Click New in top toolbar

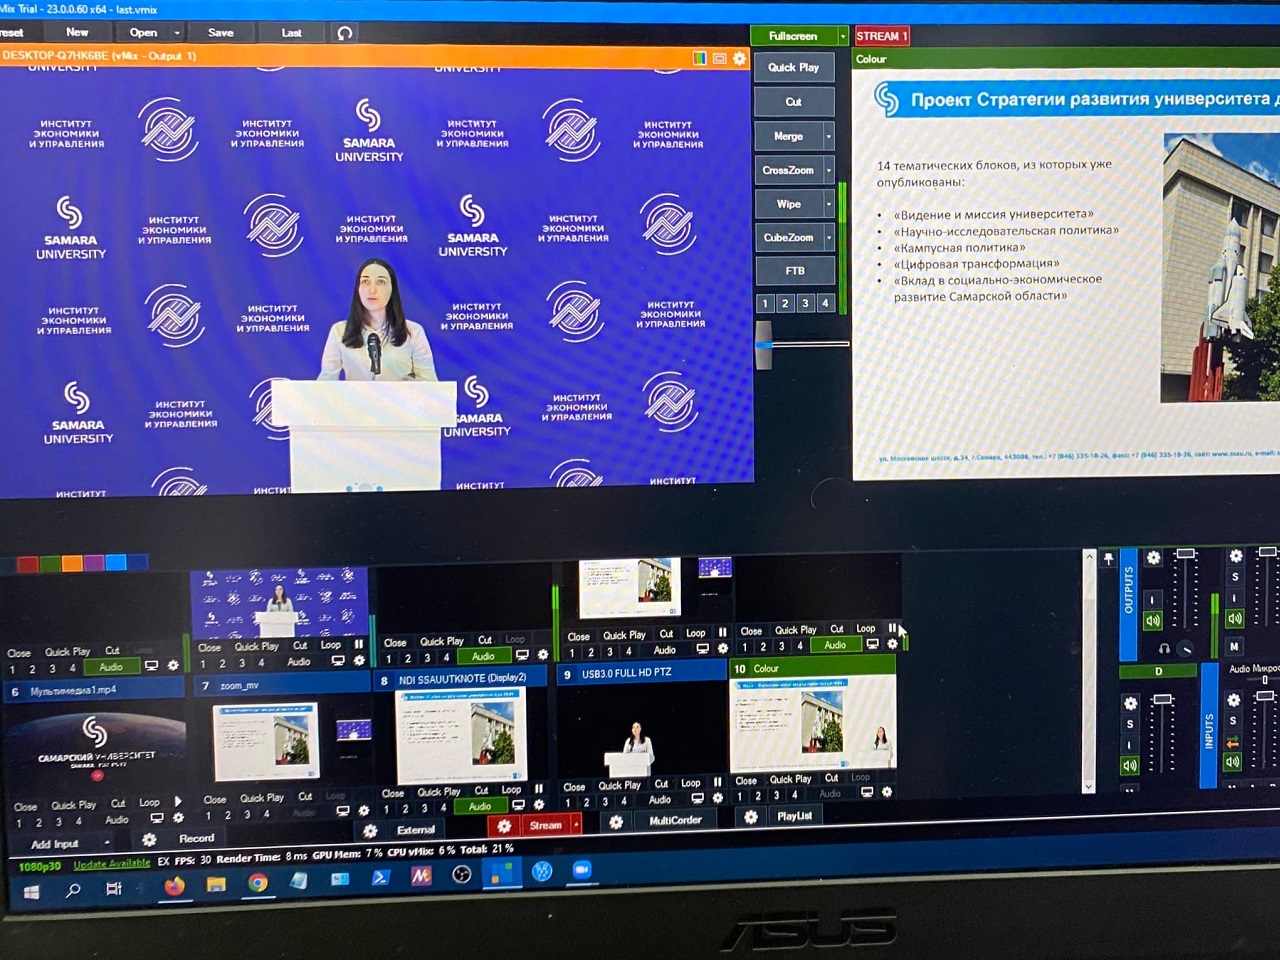click(77, 32)
